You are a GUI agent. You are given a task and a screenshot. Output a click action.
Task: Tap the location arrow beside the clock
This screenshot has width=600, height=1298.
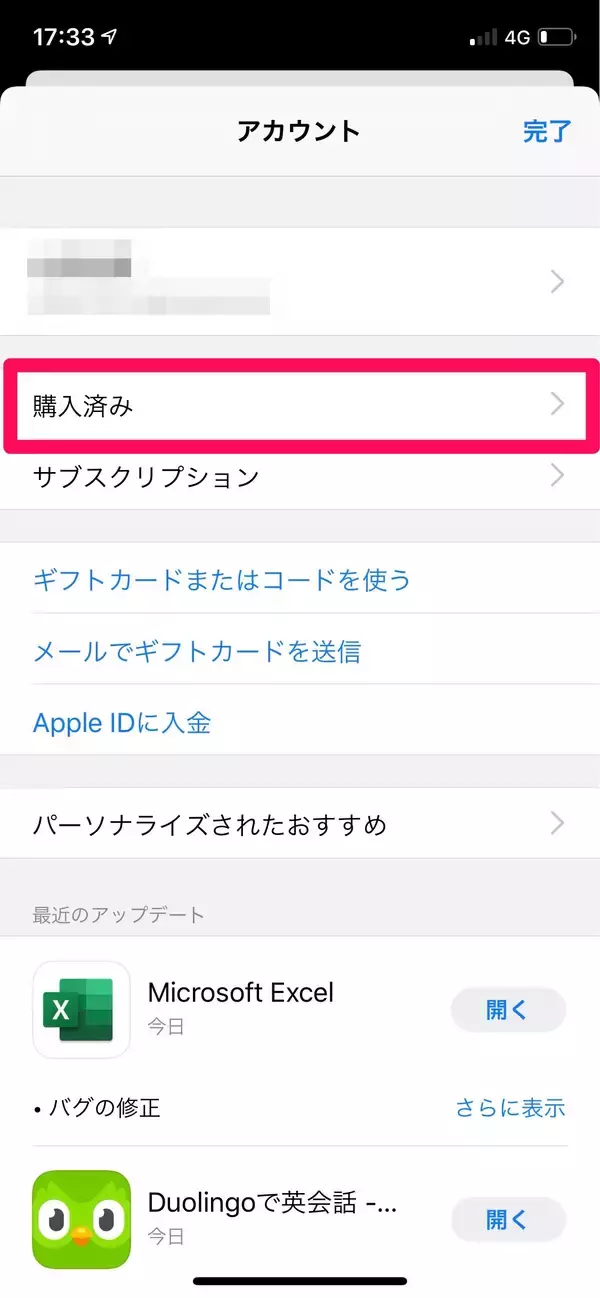click(109, 37)
